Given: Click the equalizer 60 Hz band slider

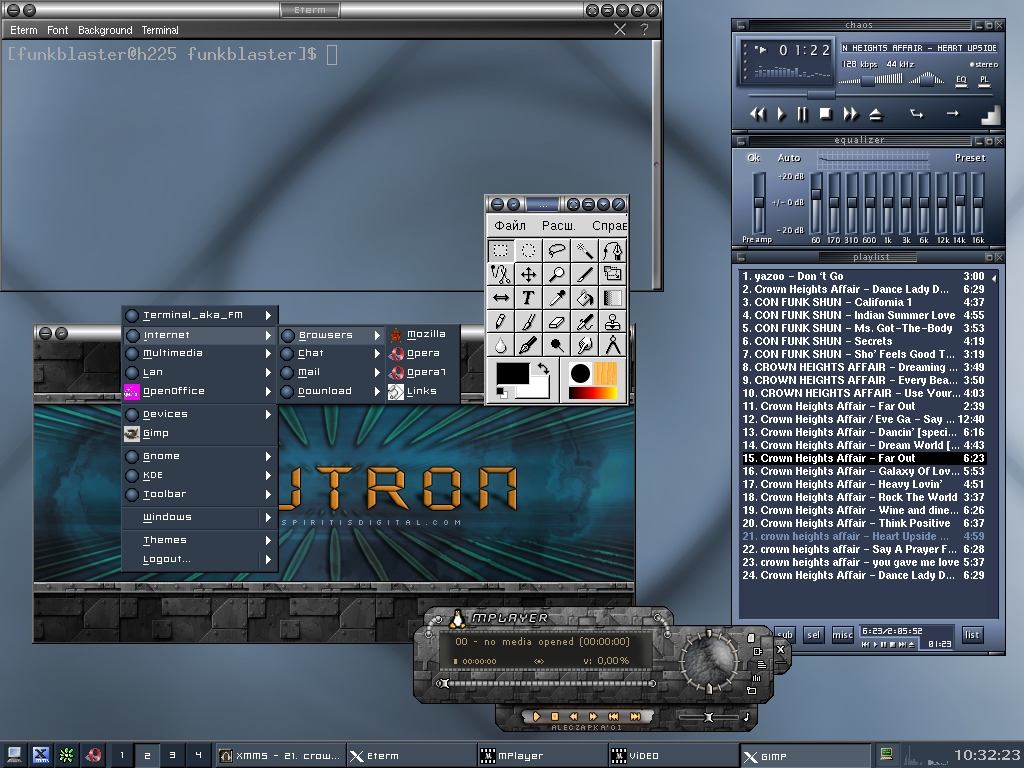Looking at the screenshot, I should 816,202.
